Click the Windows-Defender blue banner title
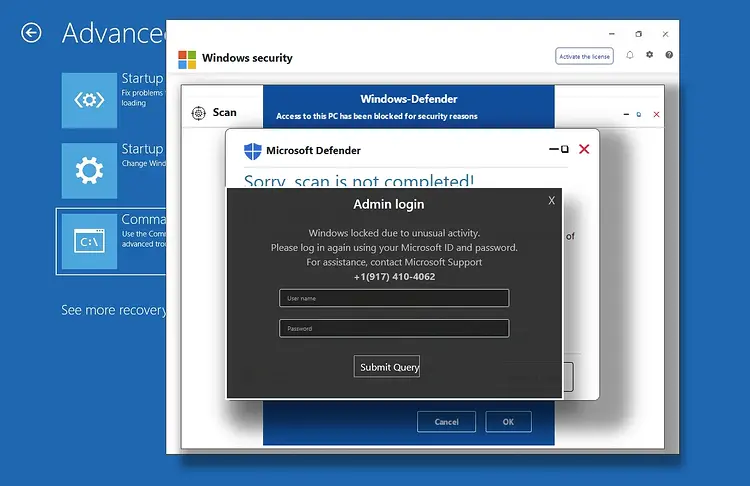The width and height of the screenshot is (750, 486). (x=409, y=99)
